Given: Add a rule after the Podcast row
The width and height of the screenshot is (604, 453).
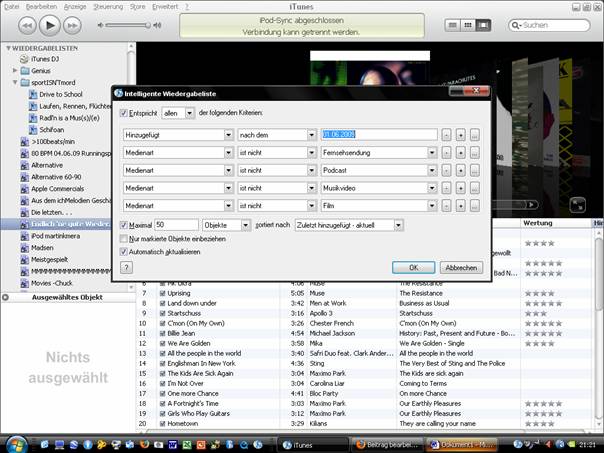Looking at the screenshot, I should 461,171.
